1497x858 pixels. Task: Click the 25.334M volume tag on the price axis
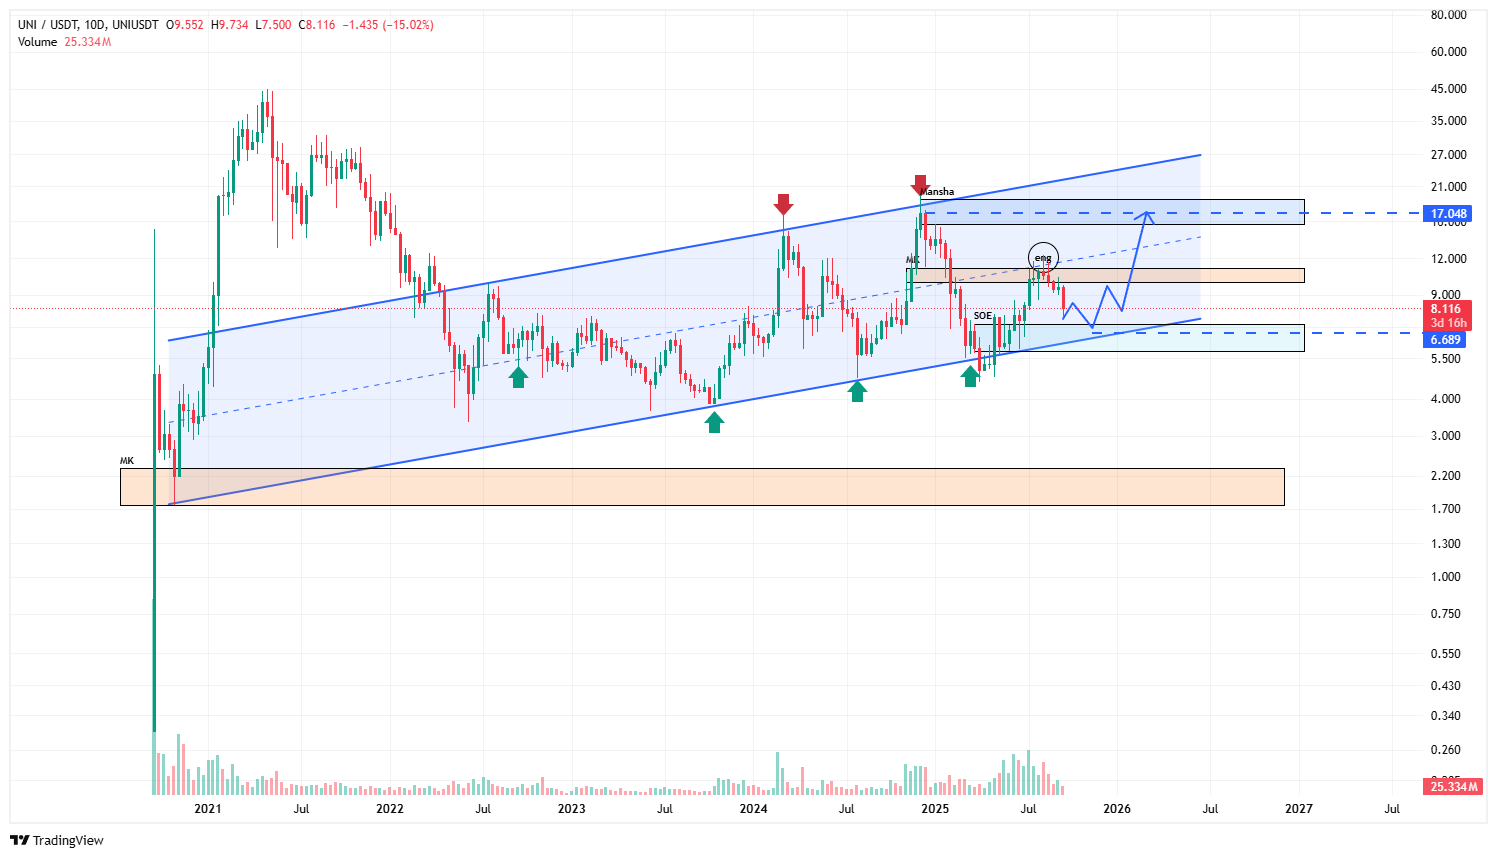pyautogui.click(x=1453, y=787)
